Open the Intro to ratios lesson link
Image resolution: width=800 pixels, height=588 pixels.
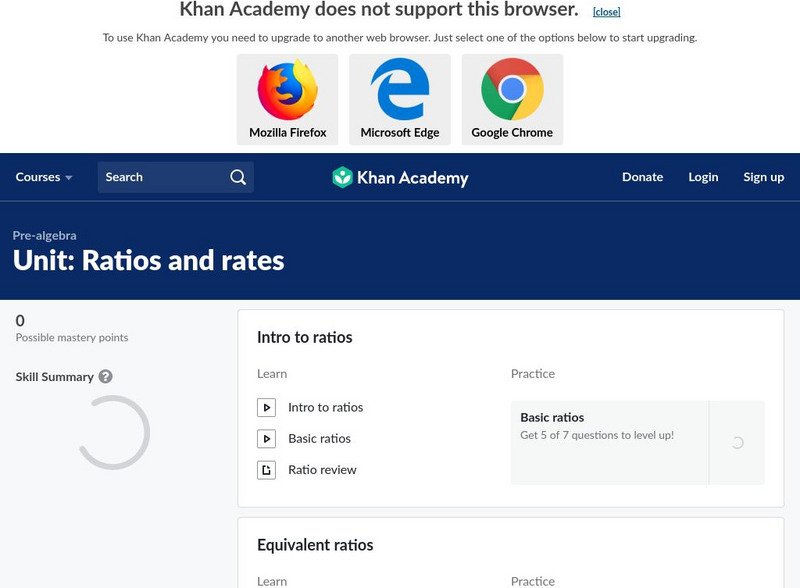(325, 407)
